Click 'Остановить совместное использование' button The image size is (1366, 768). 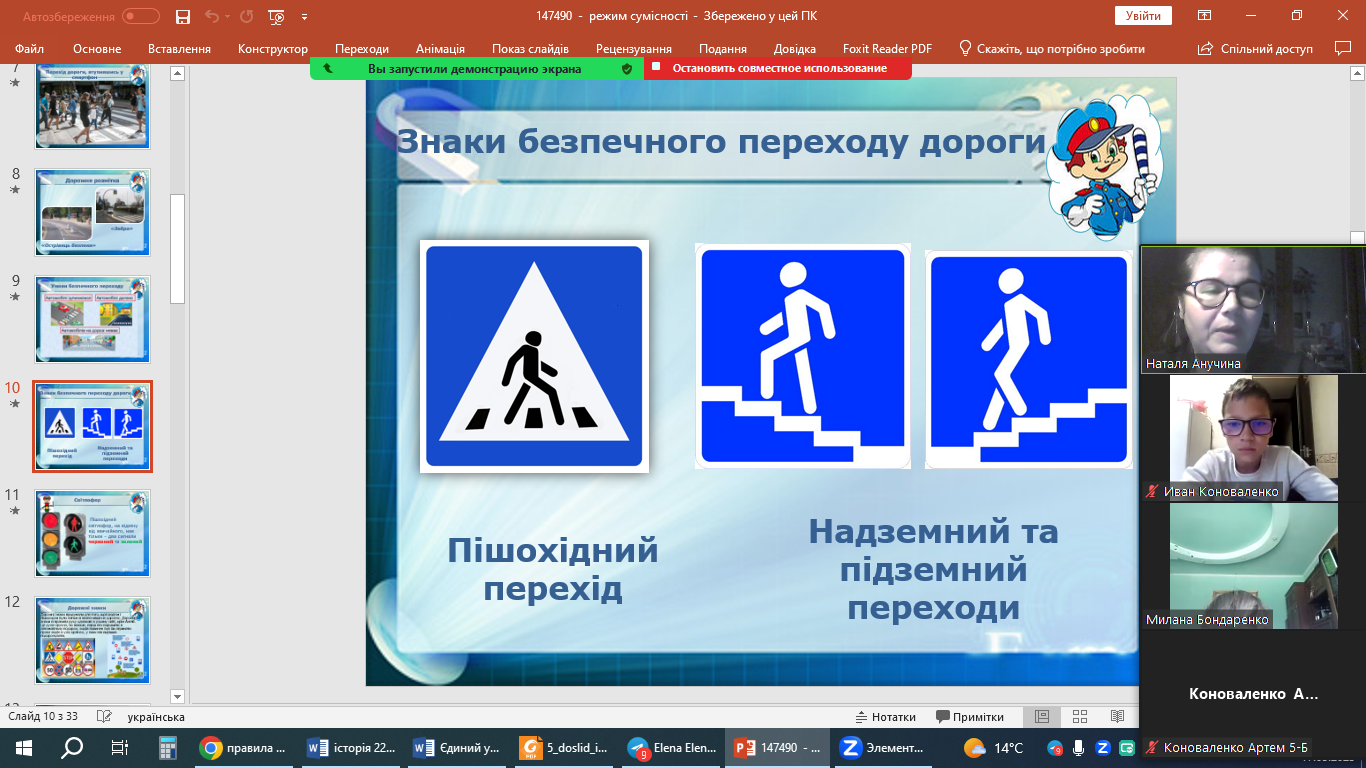pyautogui.click(x=779, y=68)
